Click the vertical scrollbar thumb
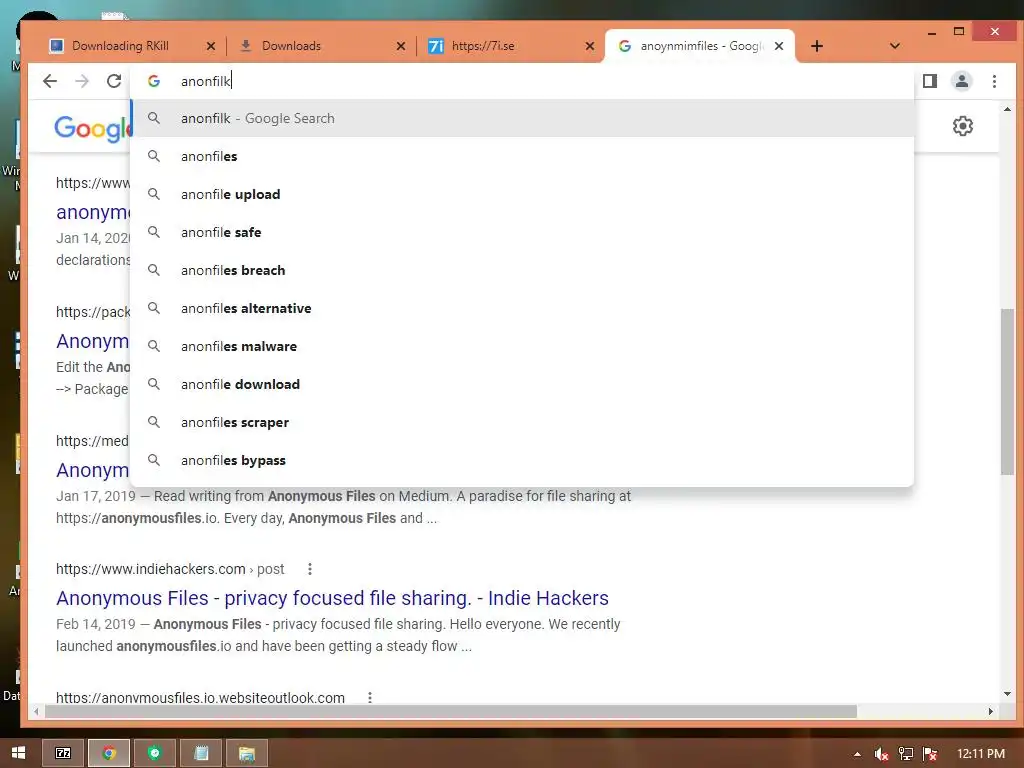 tap(1006, 391)
